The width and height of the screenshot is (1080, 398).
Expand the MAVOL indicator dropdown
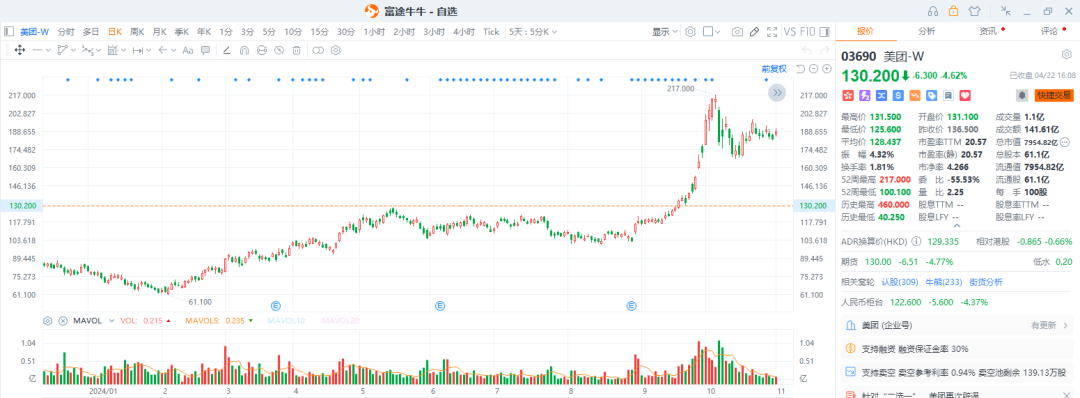[x=111, y=321]
